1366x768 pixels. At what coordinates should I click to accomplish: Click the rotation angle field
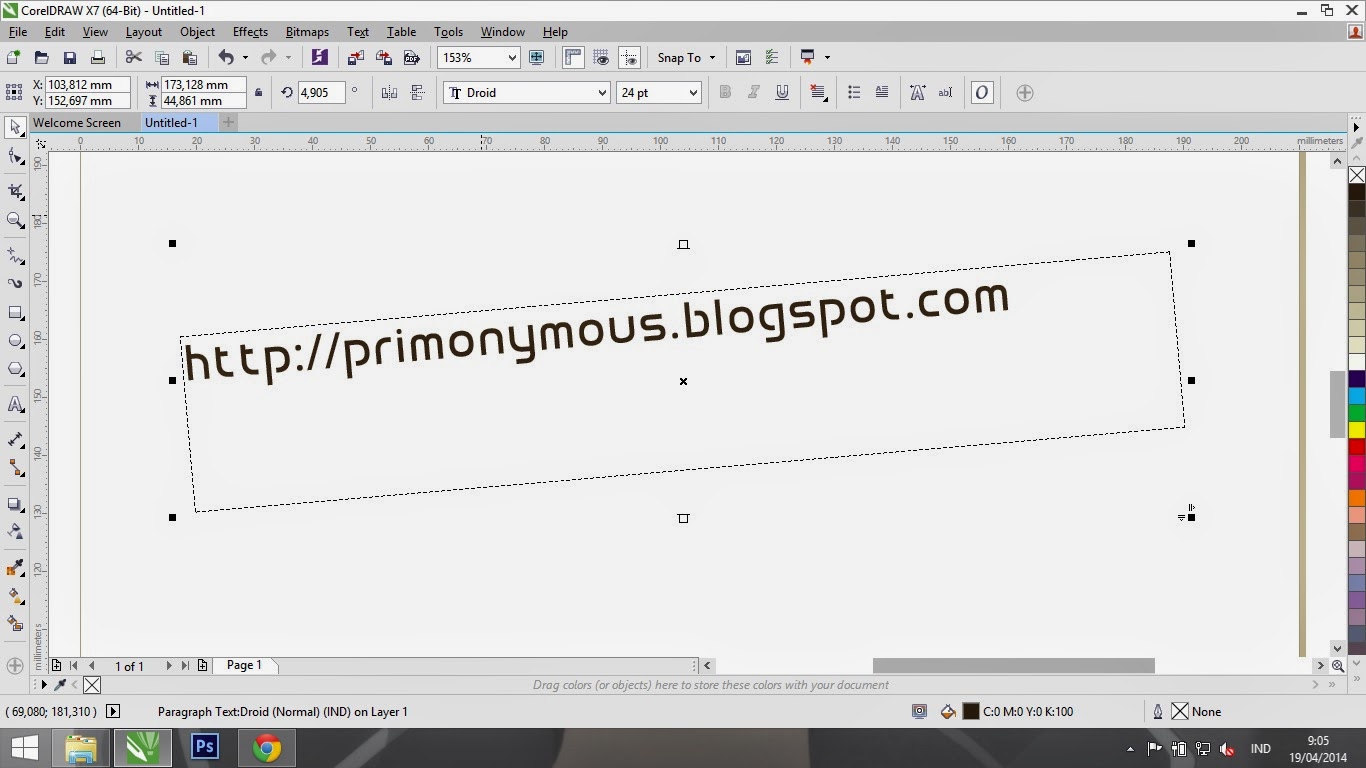coord(320,93)
